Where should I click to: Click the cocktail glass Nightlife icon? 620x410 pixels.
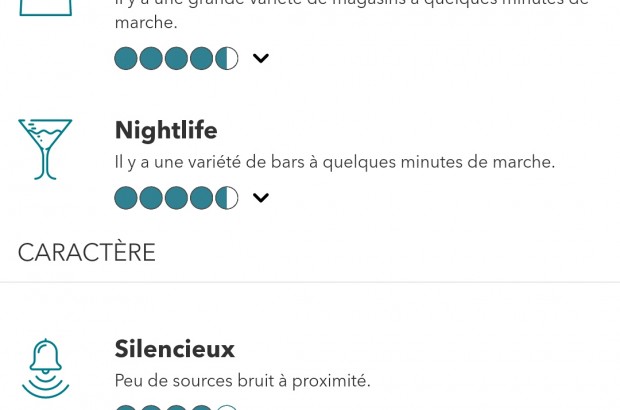click(x=45, y=149)
